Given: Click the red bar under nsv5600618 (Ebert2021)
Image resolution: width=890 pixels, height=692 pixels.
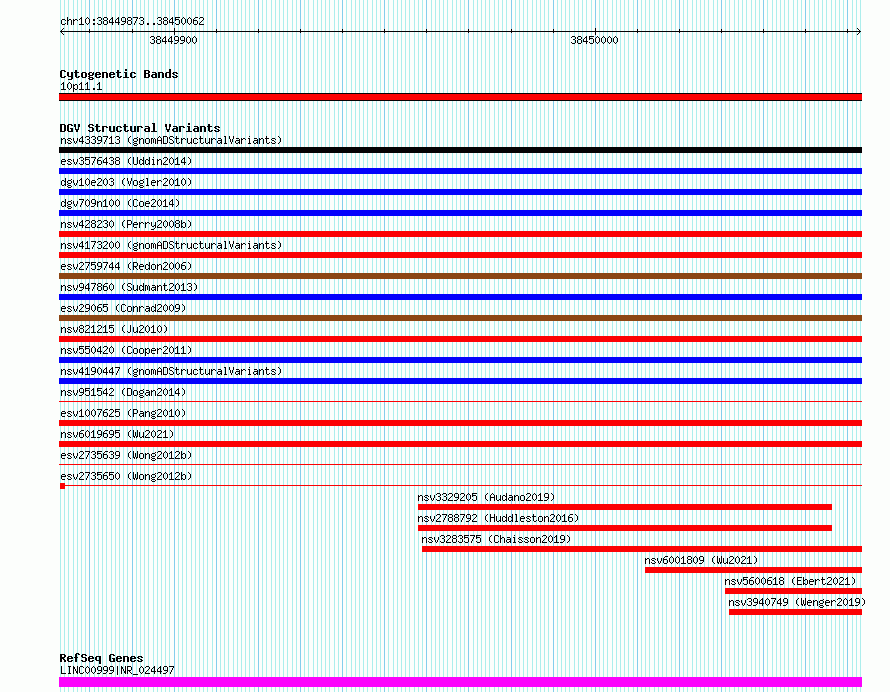Looking at the screenshot, I should coord(794,592).
